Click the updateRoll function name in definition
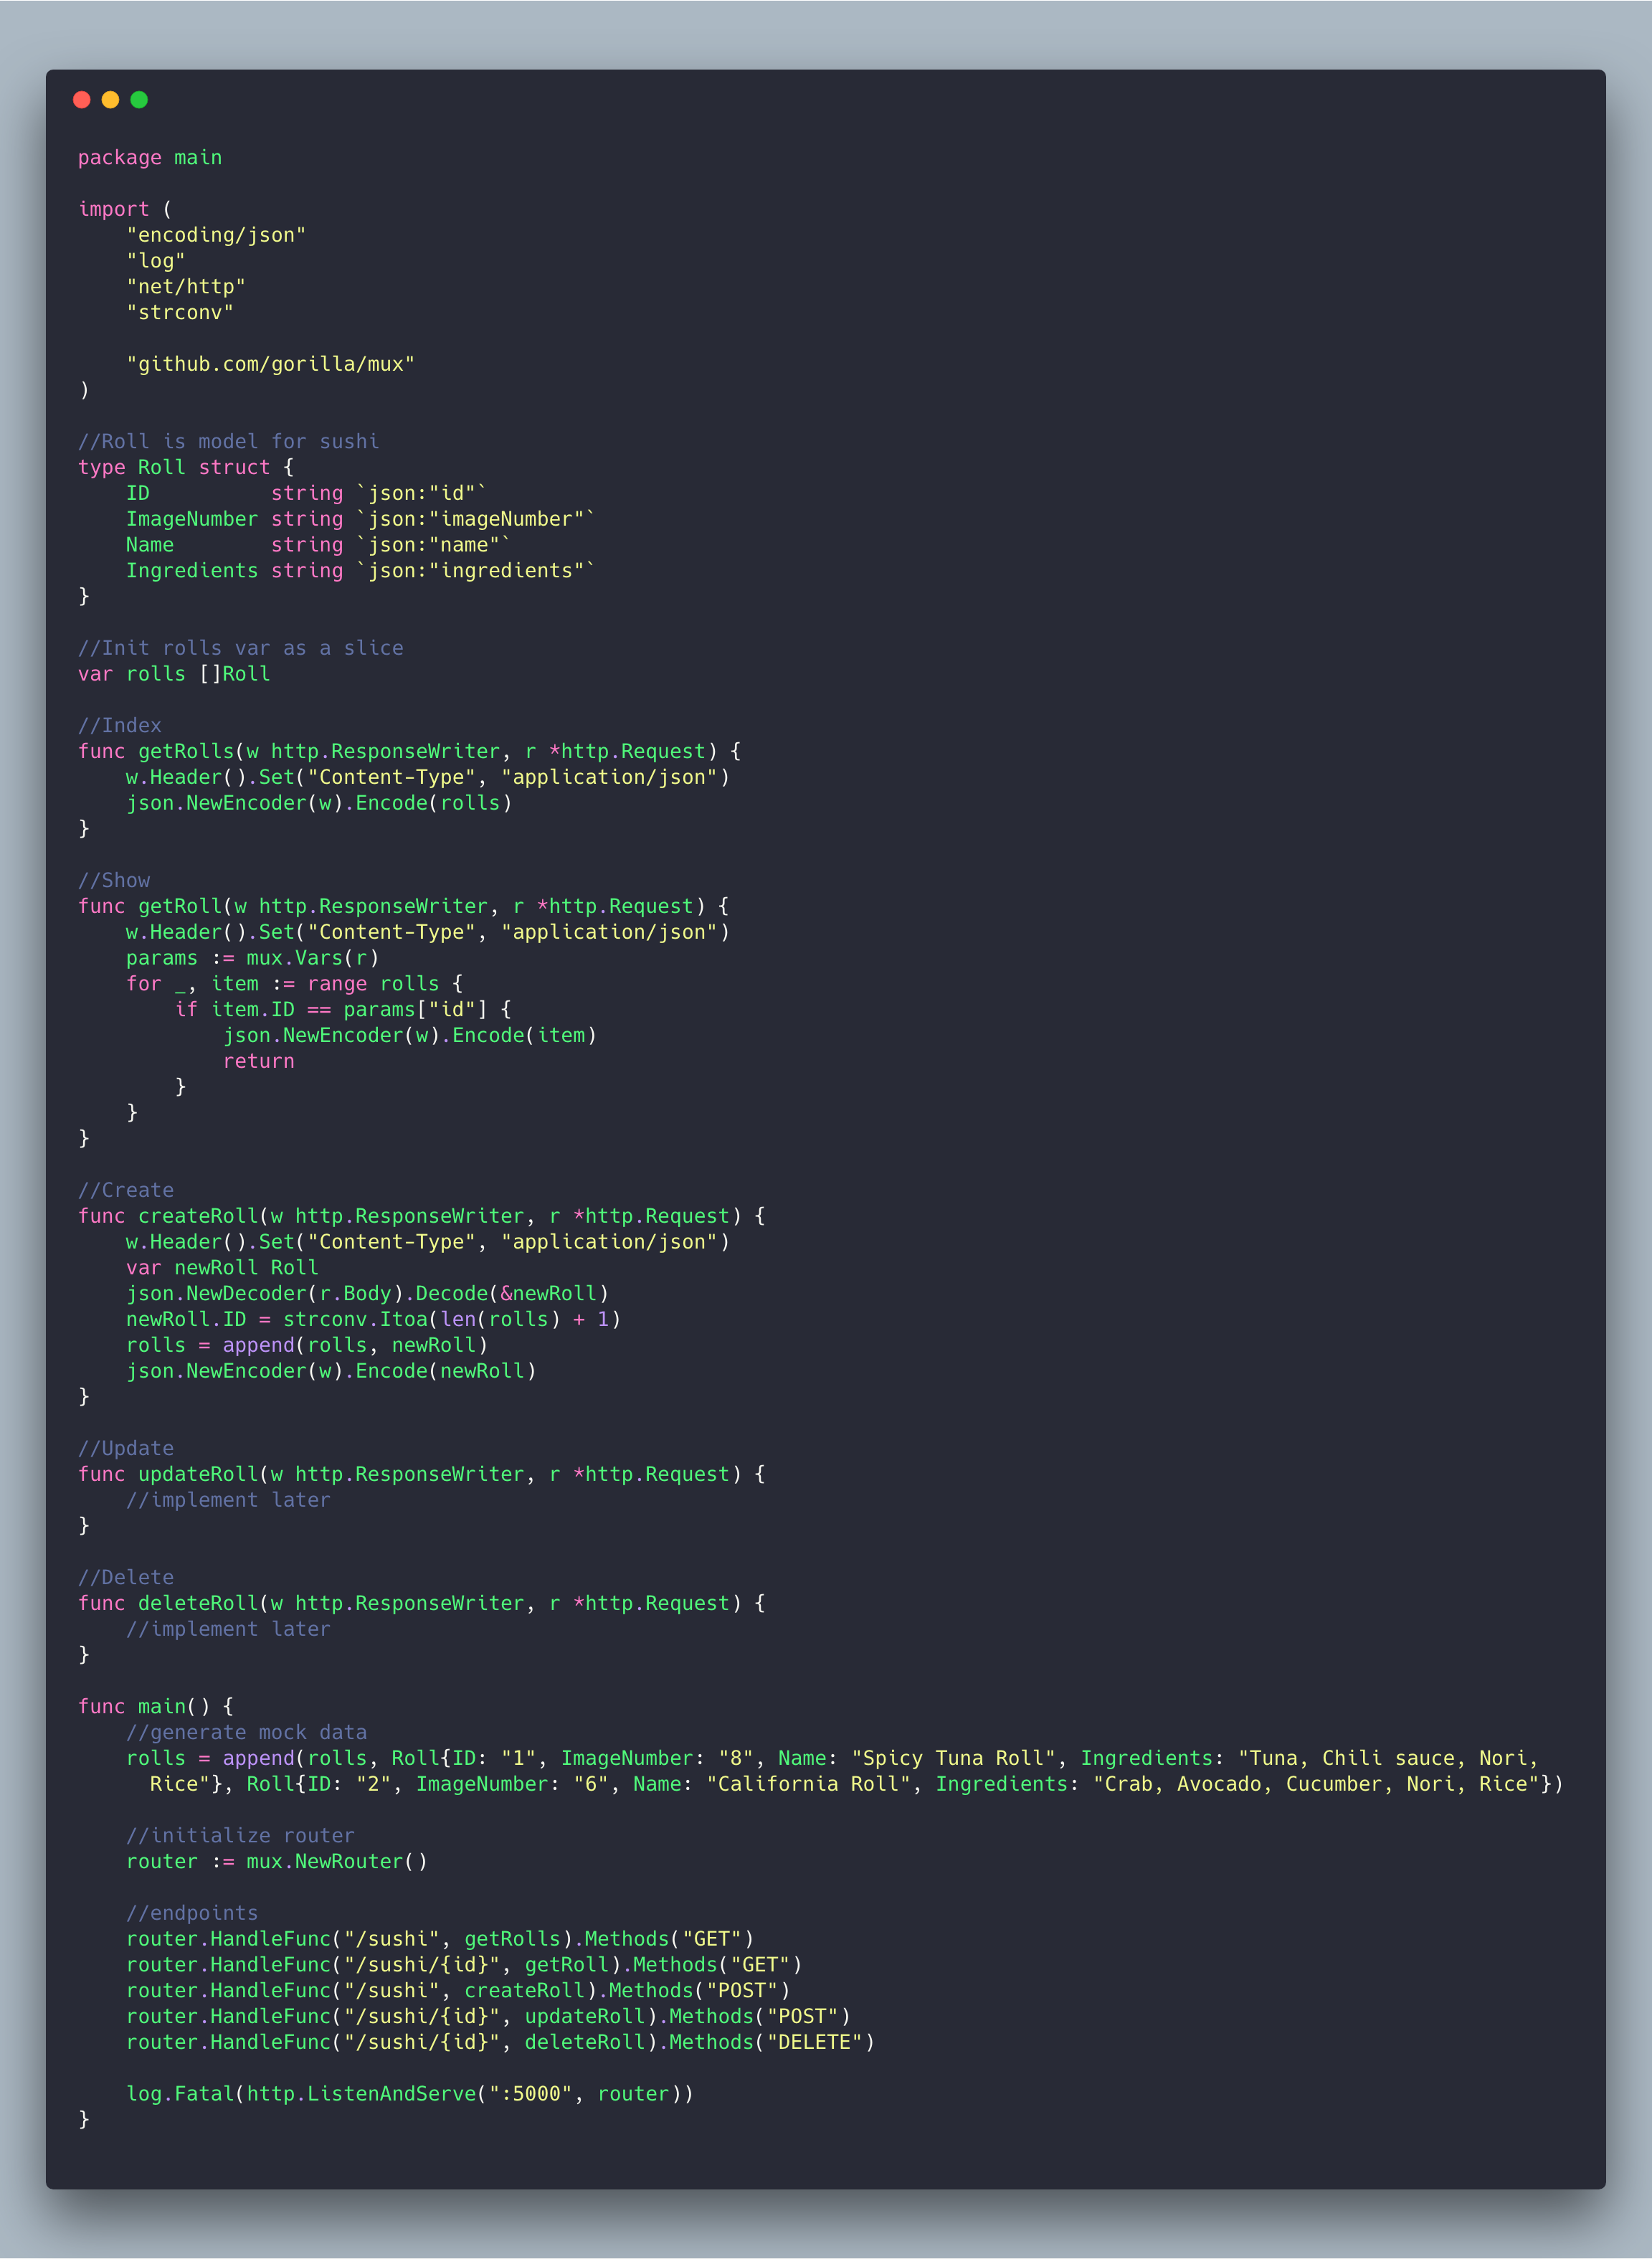The height and width of the screenshot is (2259, 1652). point(198,1474)
